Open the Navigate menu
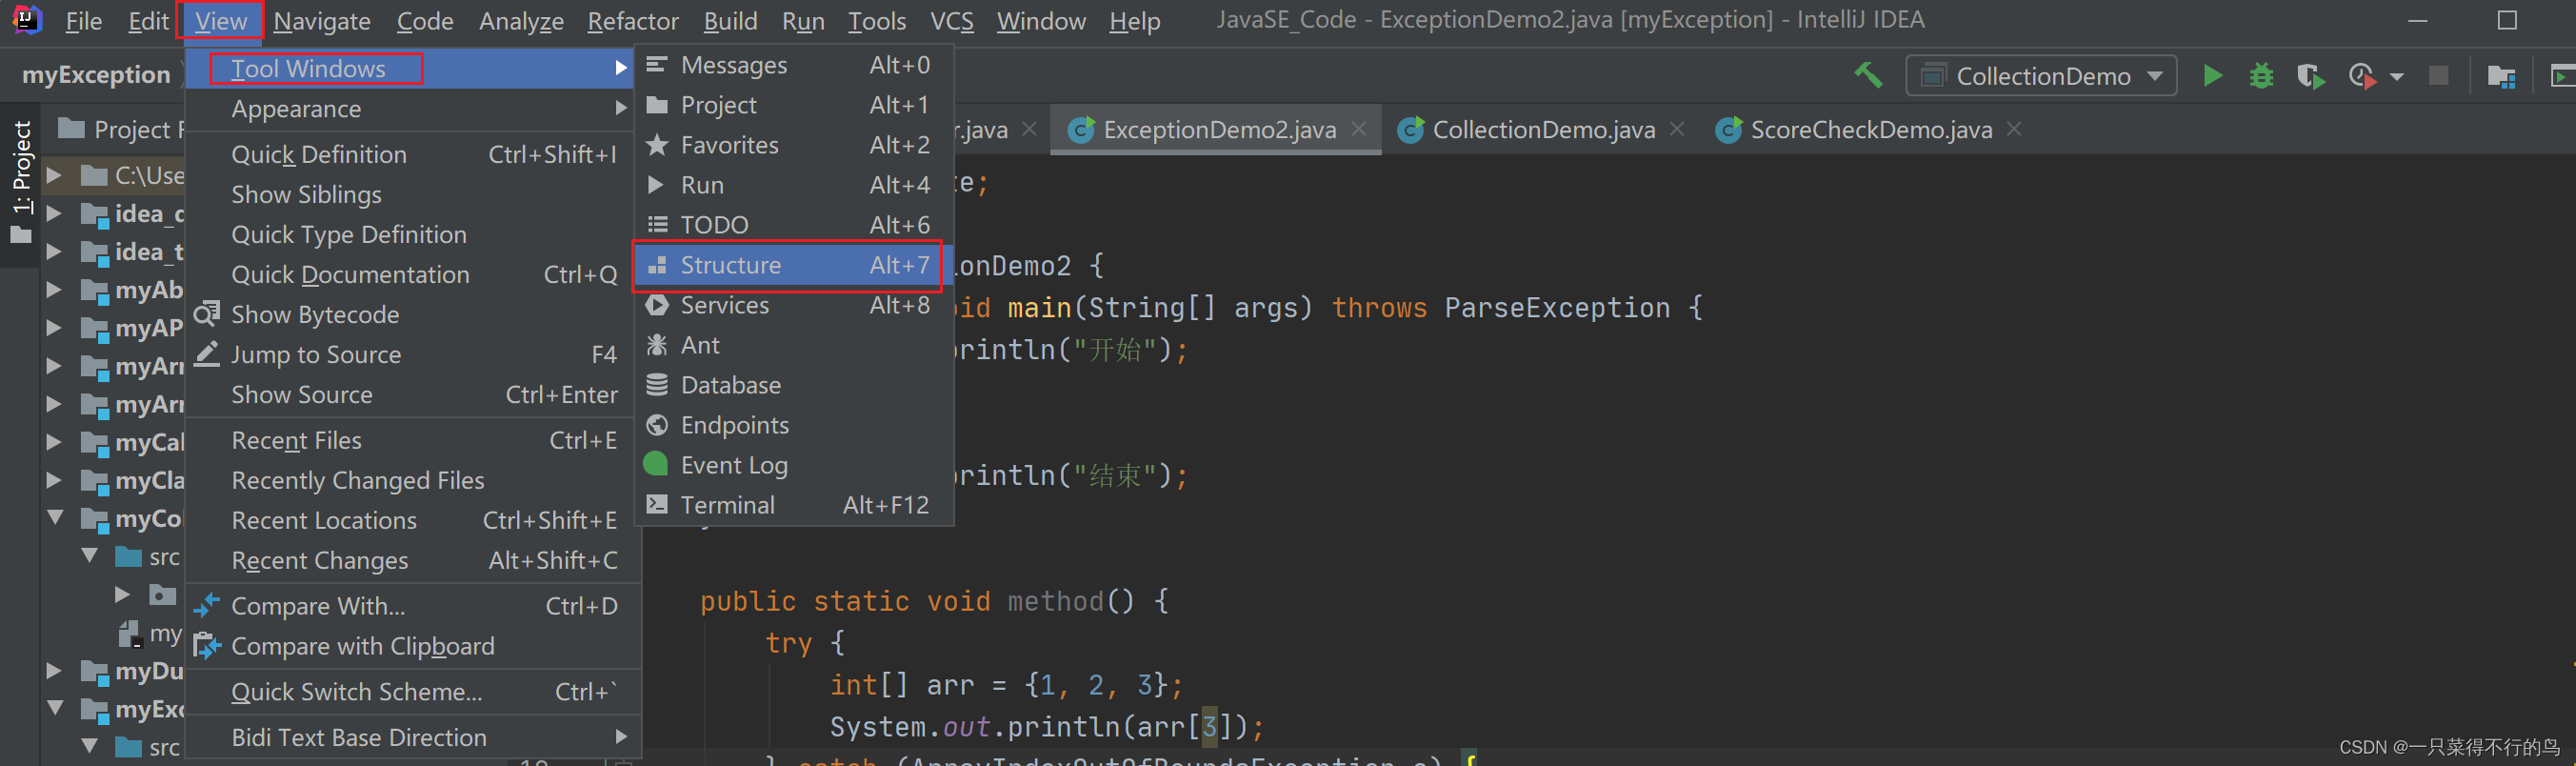Screen dimensions: 2576x766 pyautogui.click(x=321, y=21)
